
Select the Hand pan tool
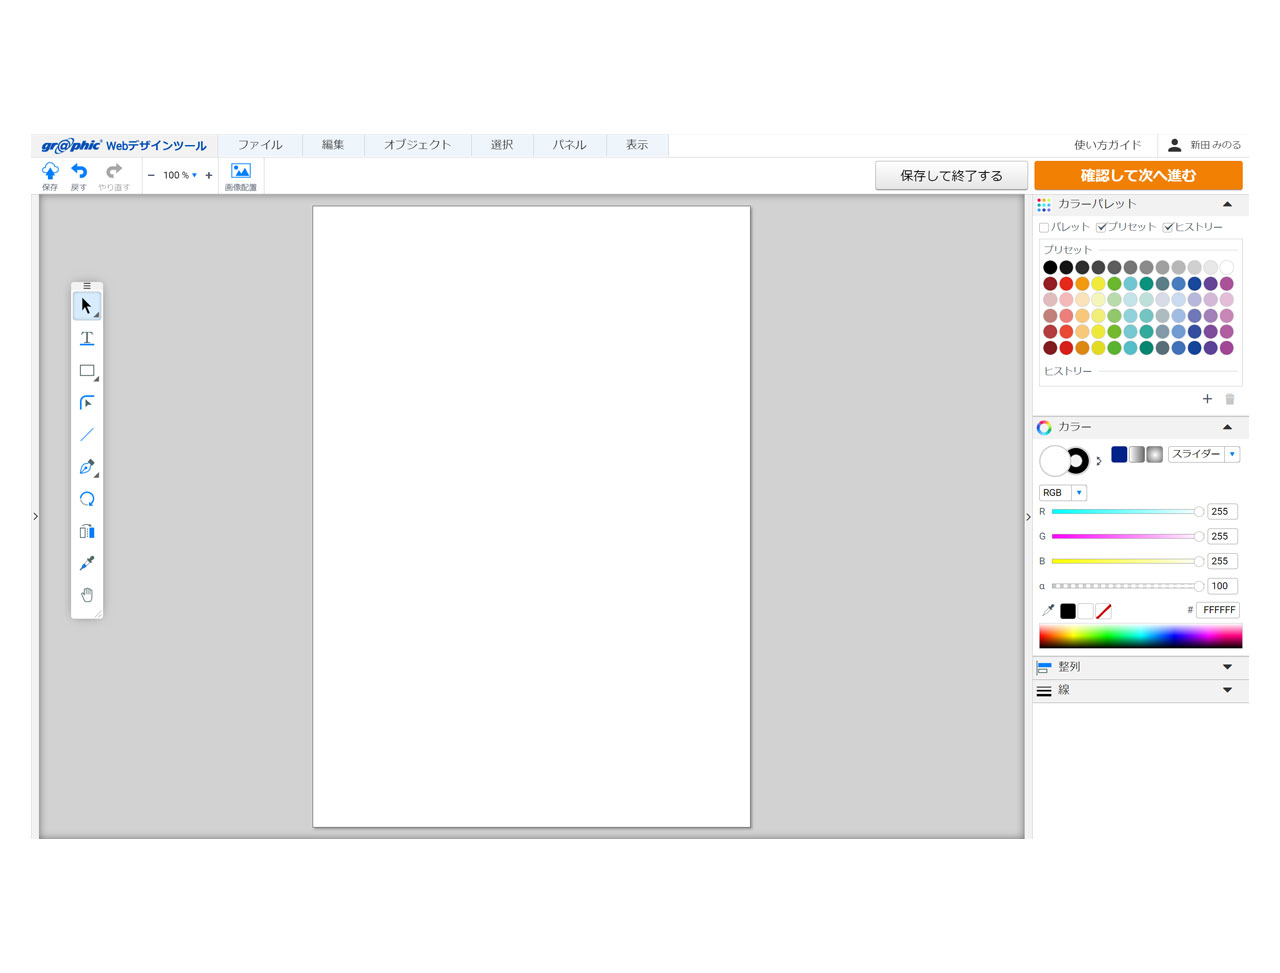click(x=87, y=595)
